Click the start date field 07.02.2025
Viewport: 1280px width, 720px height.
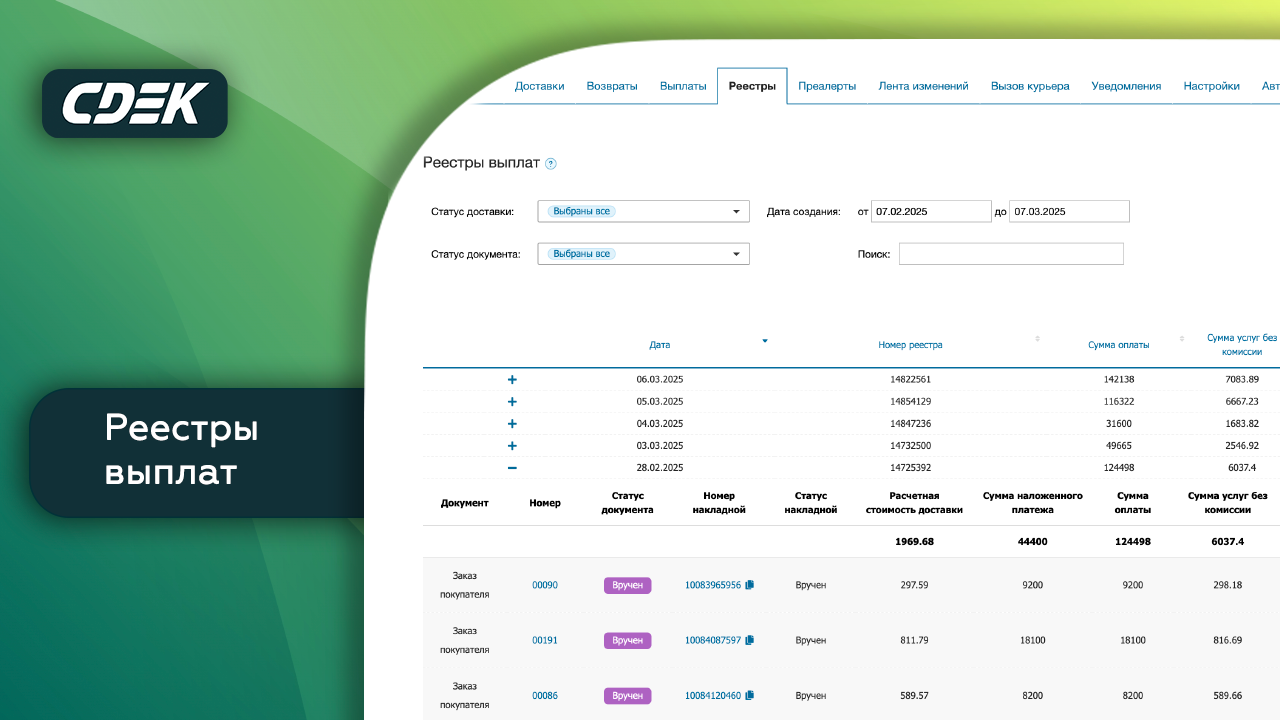pos(930,212)
